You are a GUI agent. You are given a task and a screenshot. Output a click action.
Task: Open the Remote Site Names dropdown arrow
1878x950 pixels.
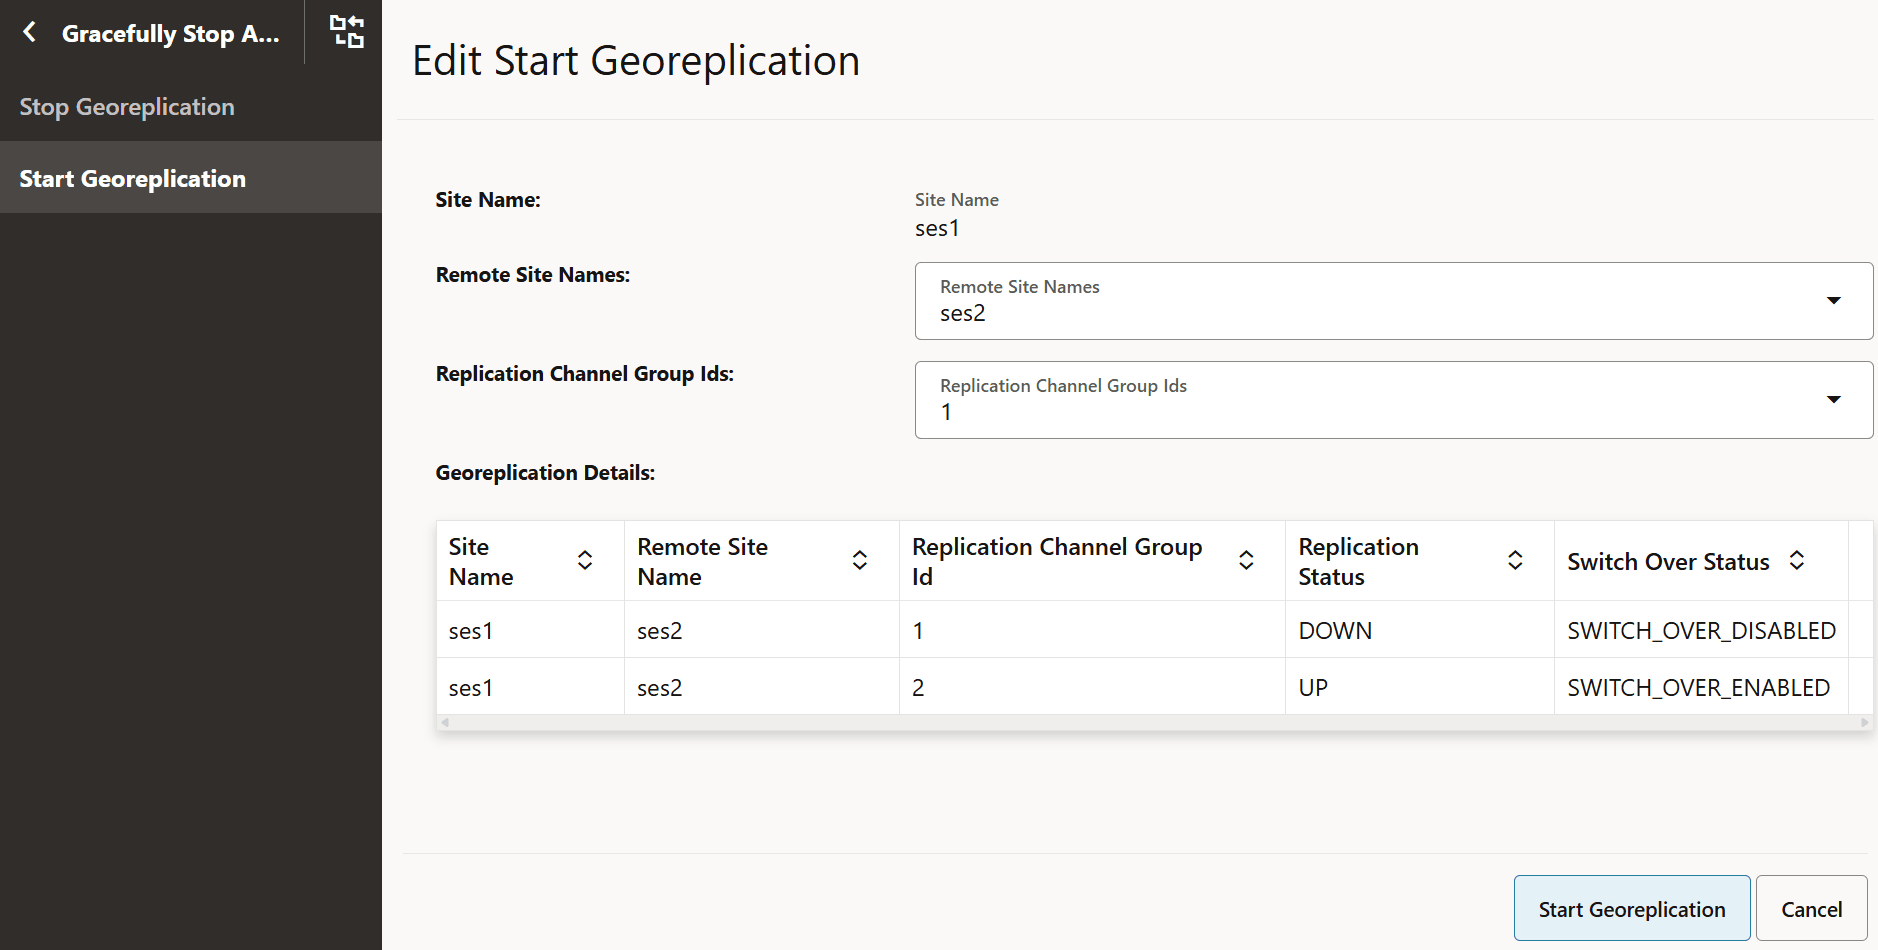pyautogui.click(x=1834, y=300)
